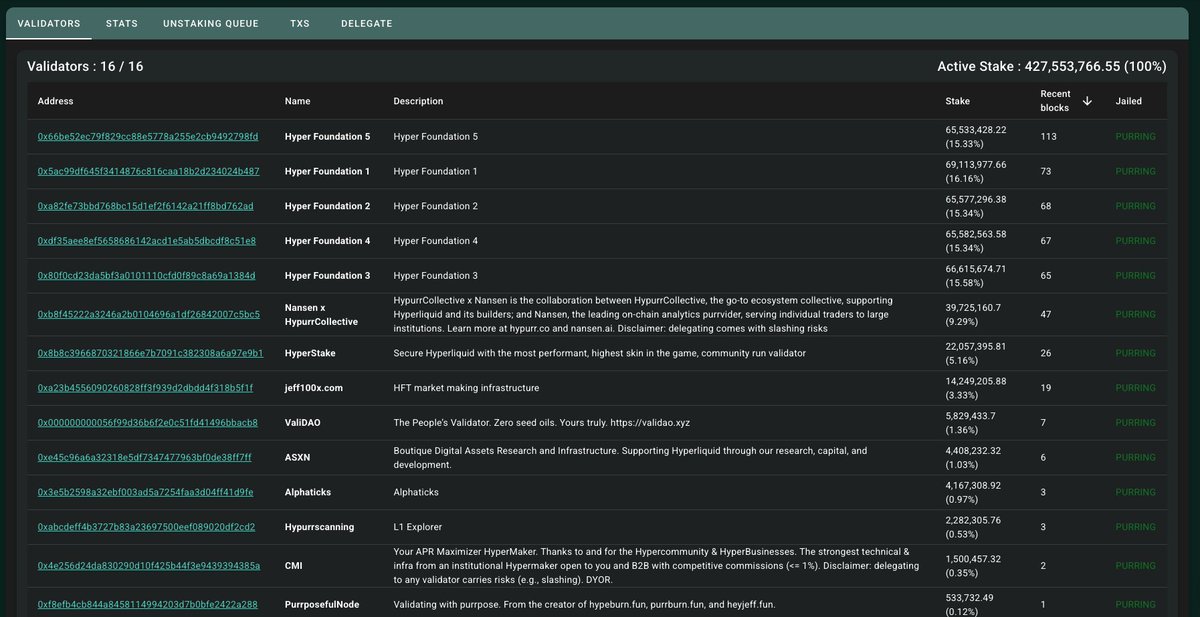1200x617 pixels.
Task: Open jeff100x.com address link 0xa23b4556090260828ff3...
Action: [146, 388]
